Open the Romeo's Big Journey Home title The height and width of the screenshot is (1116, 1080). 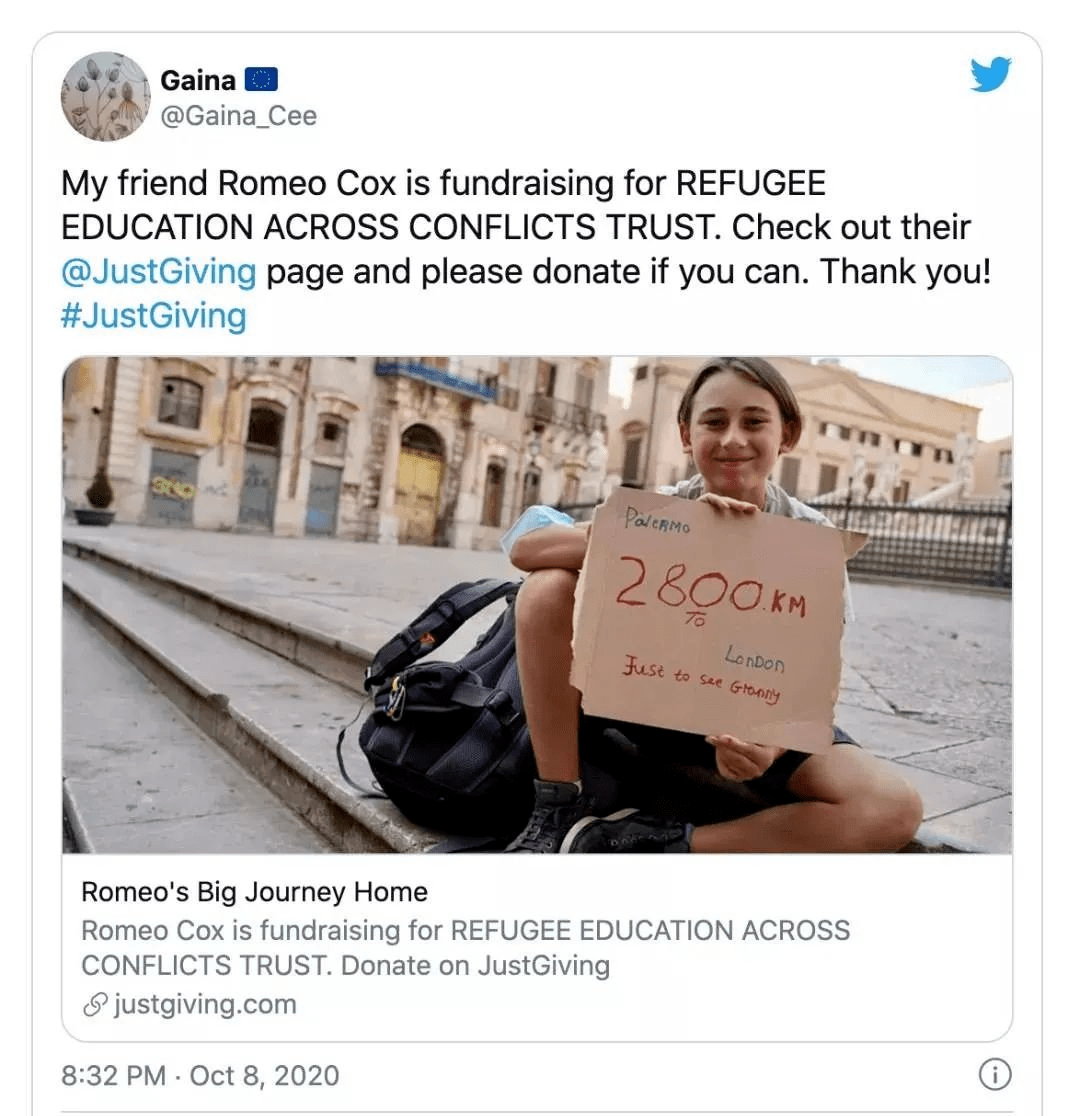click(x=254, y=892)
